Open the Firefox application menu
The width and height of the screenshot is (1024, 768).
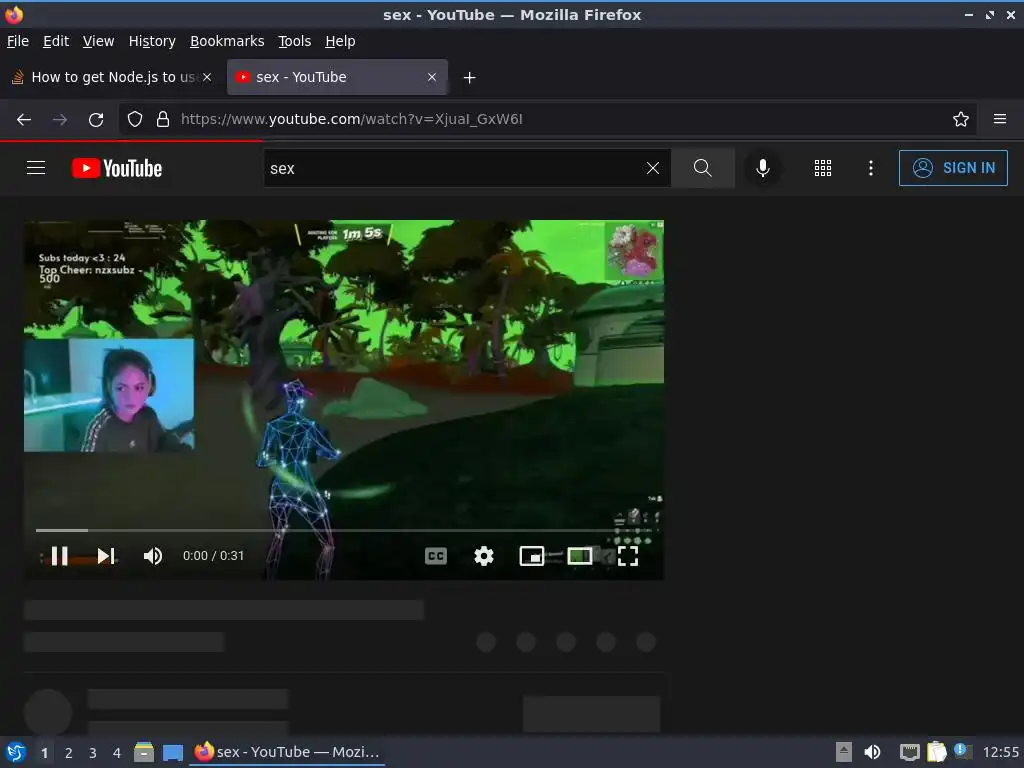[x=1000, y=120]
